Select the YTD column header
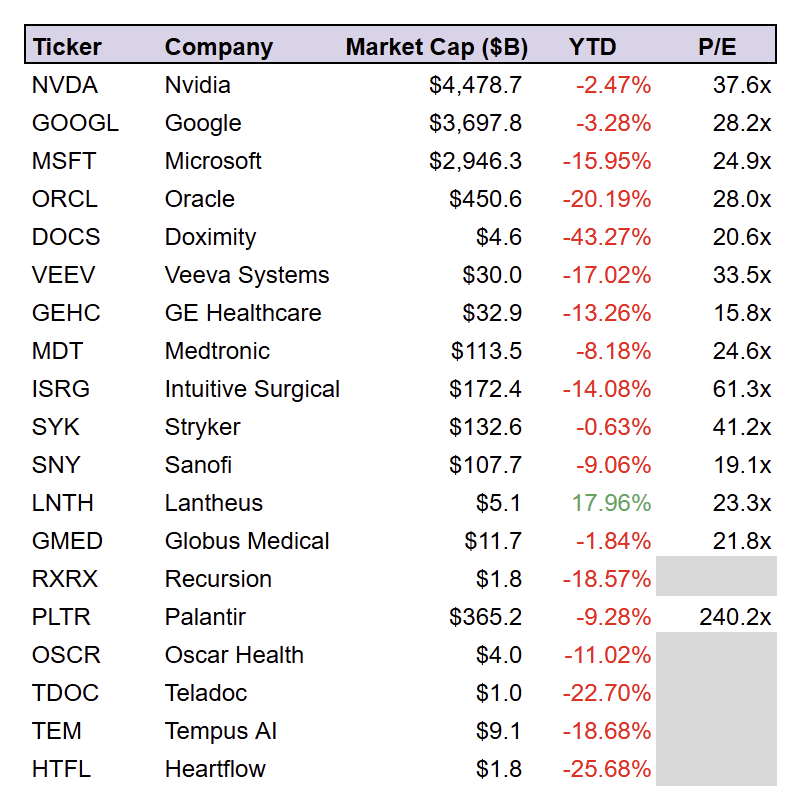 click(592, 47)
